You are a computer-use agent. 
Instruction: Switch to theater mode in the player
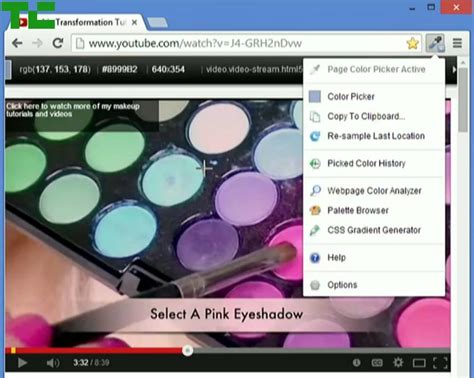419,363
